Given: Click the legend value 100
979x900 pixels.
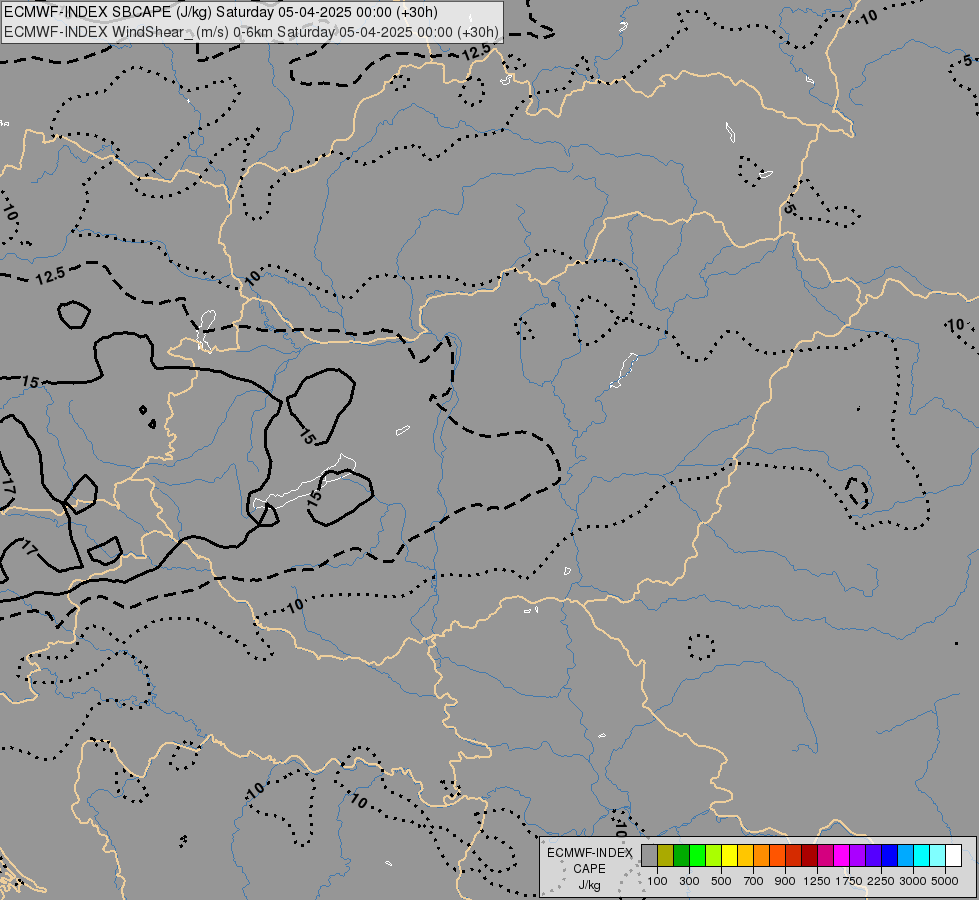Looking at the screenshot, I should tap(657, 881).
